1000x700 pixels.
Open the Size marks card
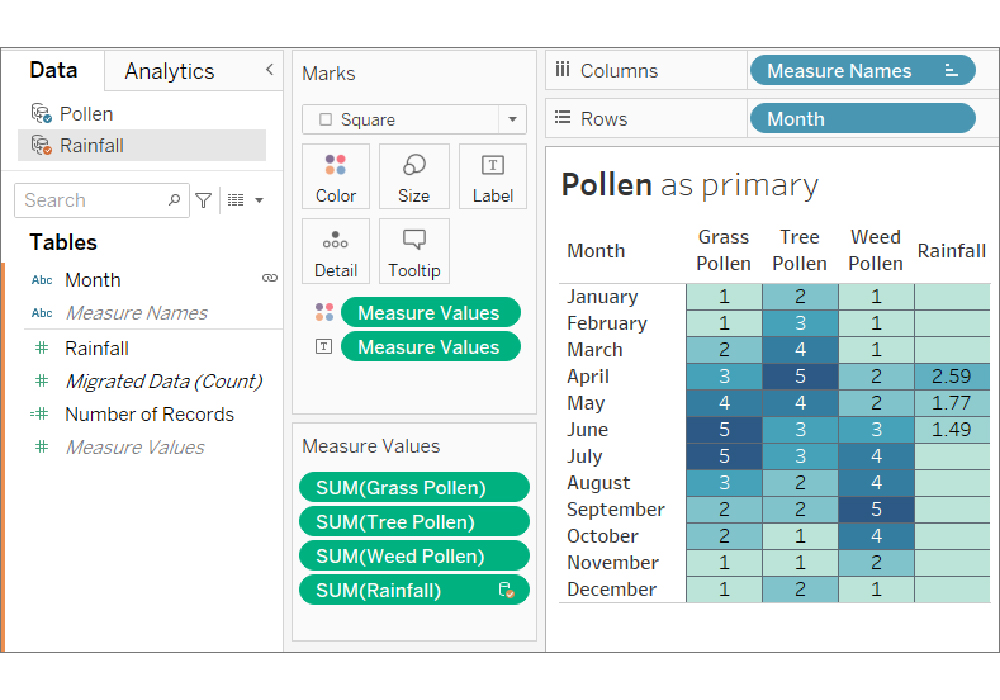pyautogui.click(x=414, y=177)
